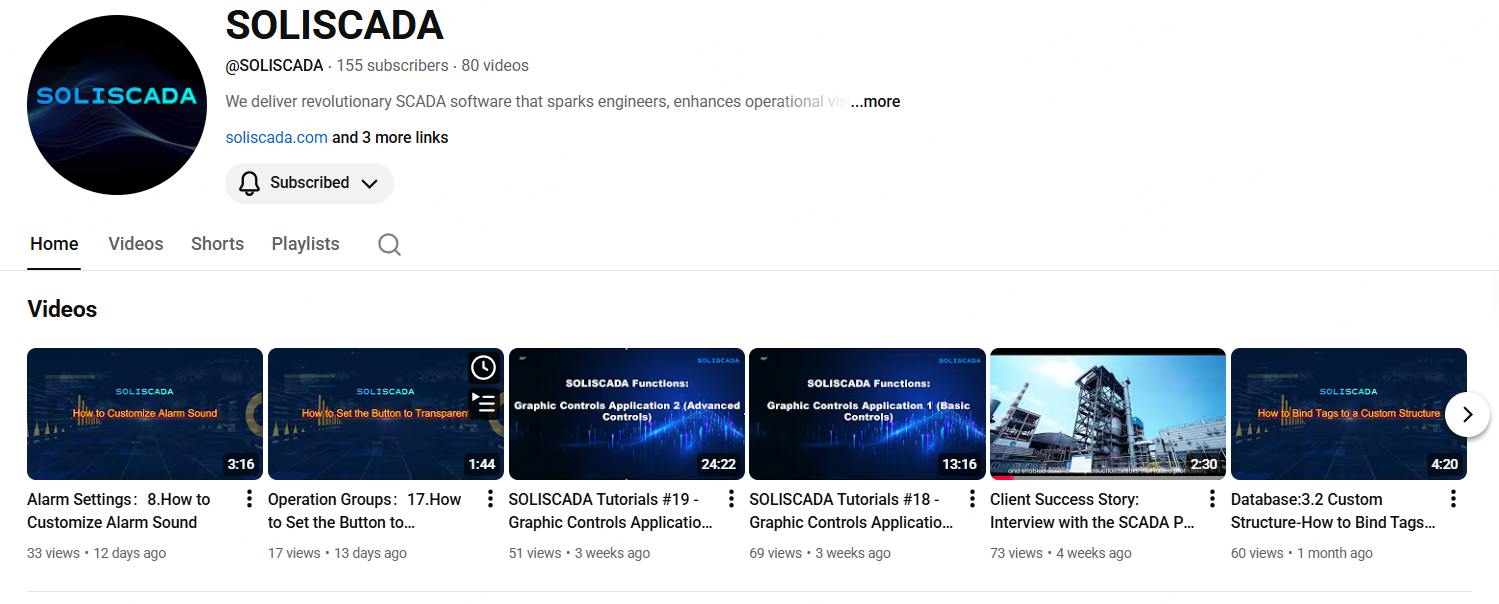Open the soliscada.com link
The image size is (1499, 604).
pos(276,138)
